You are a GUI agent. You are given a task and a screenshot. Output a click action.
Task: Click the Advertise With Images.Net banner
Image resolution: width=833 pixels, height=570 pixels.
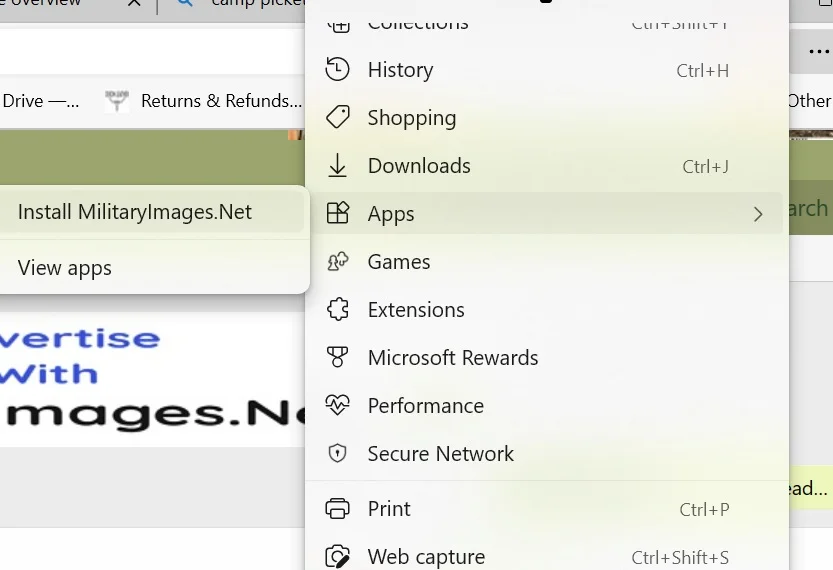pyautogui.click(x=152, y=378)
